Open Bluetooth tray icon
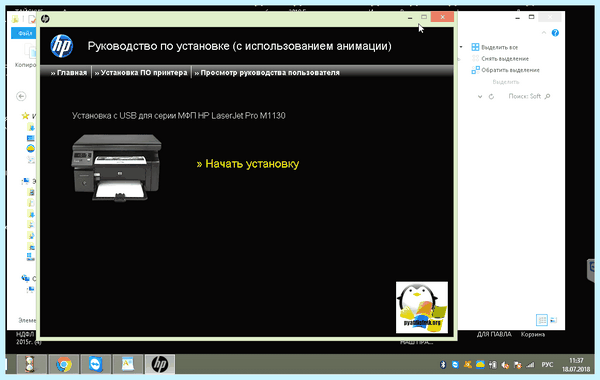The width and height of the screenshot is (600, 380). (443, 365)
